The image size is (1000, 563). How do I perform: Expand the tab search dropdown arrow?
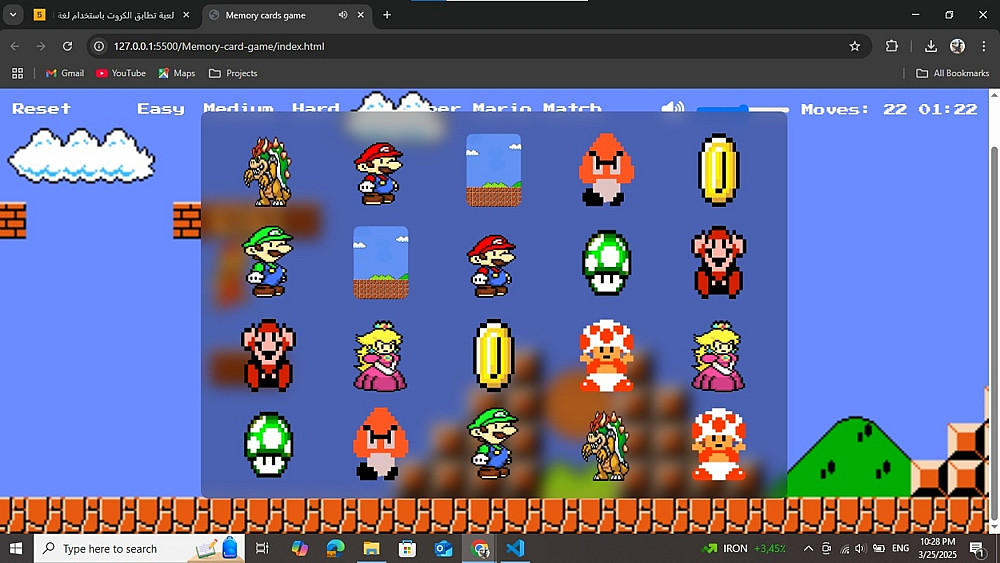pos(13,15)
